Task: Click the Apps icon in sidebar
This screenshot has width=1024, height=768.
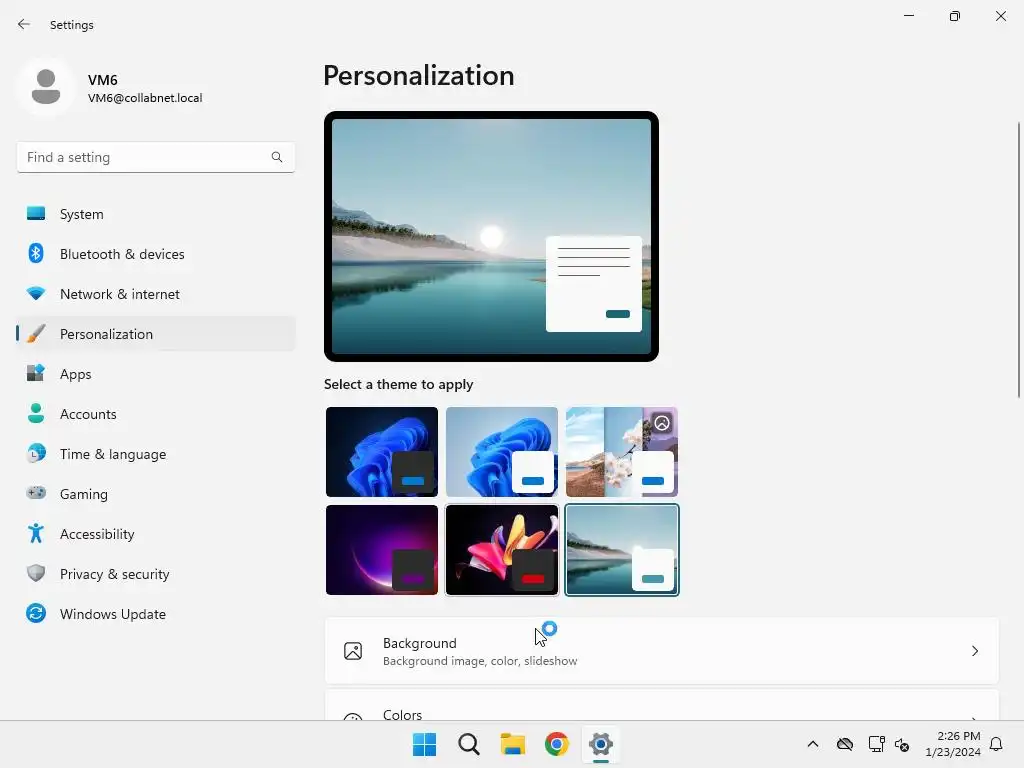Action: (x=36, y=374)
